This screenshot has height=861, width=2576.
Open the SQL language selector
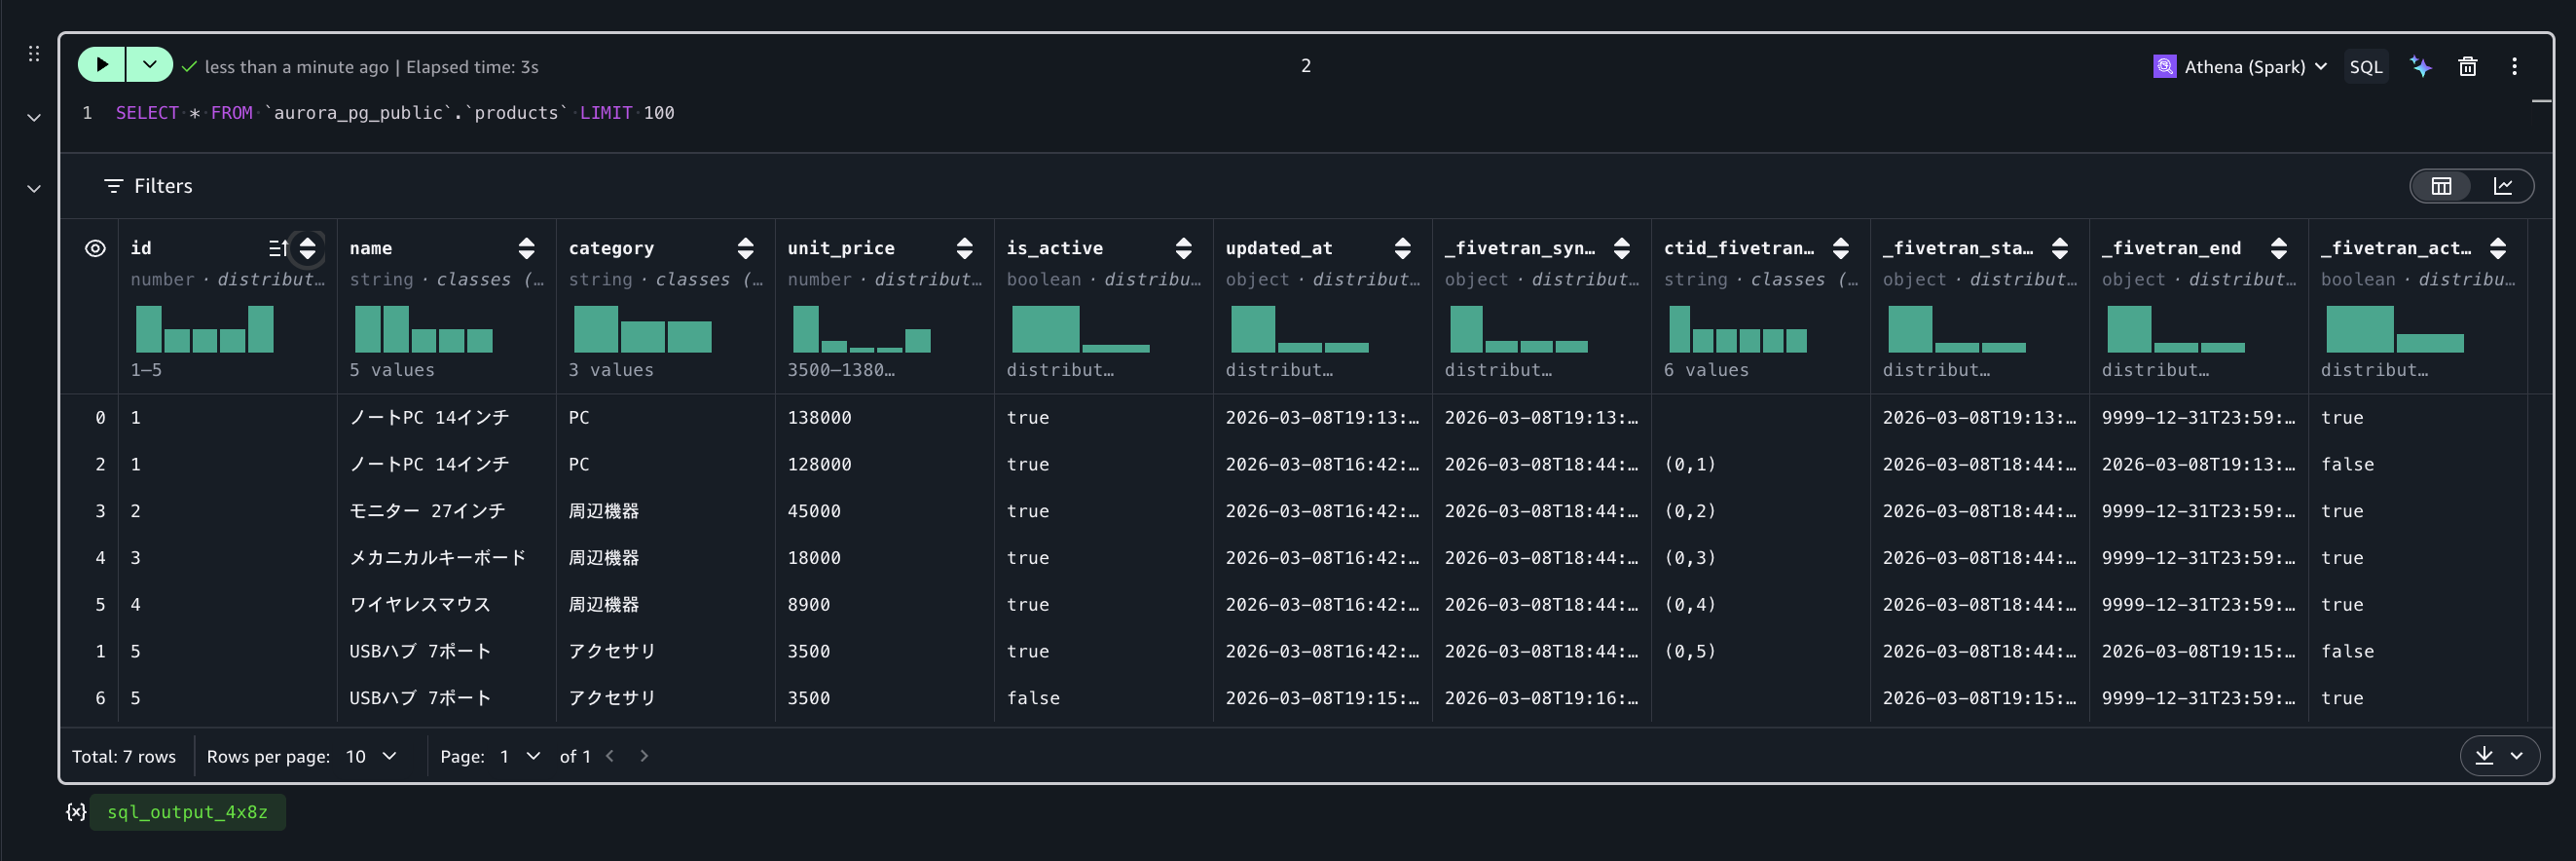point(2365,67)
